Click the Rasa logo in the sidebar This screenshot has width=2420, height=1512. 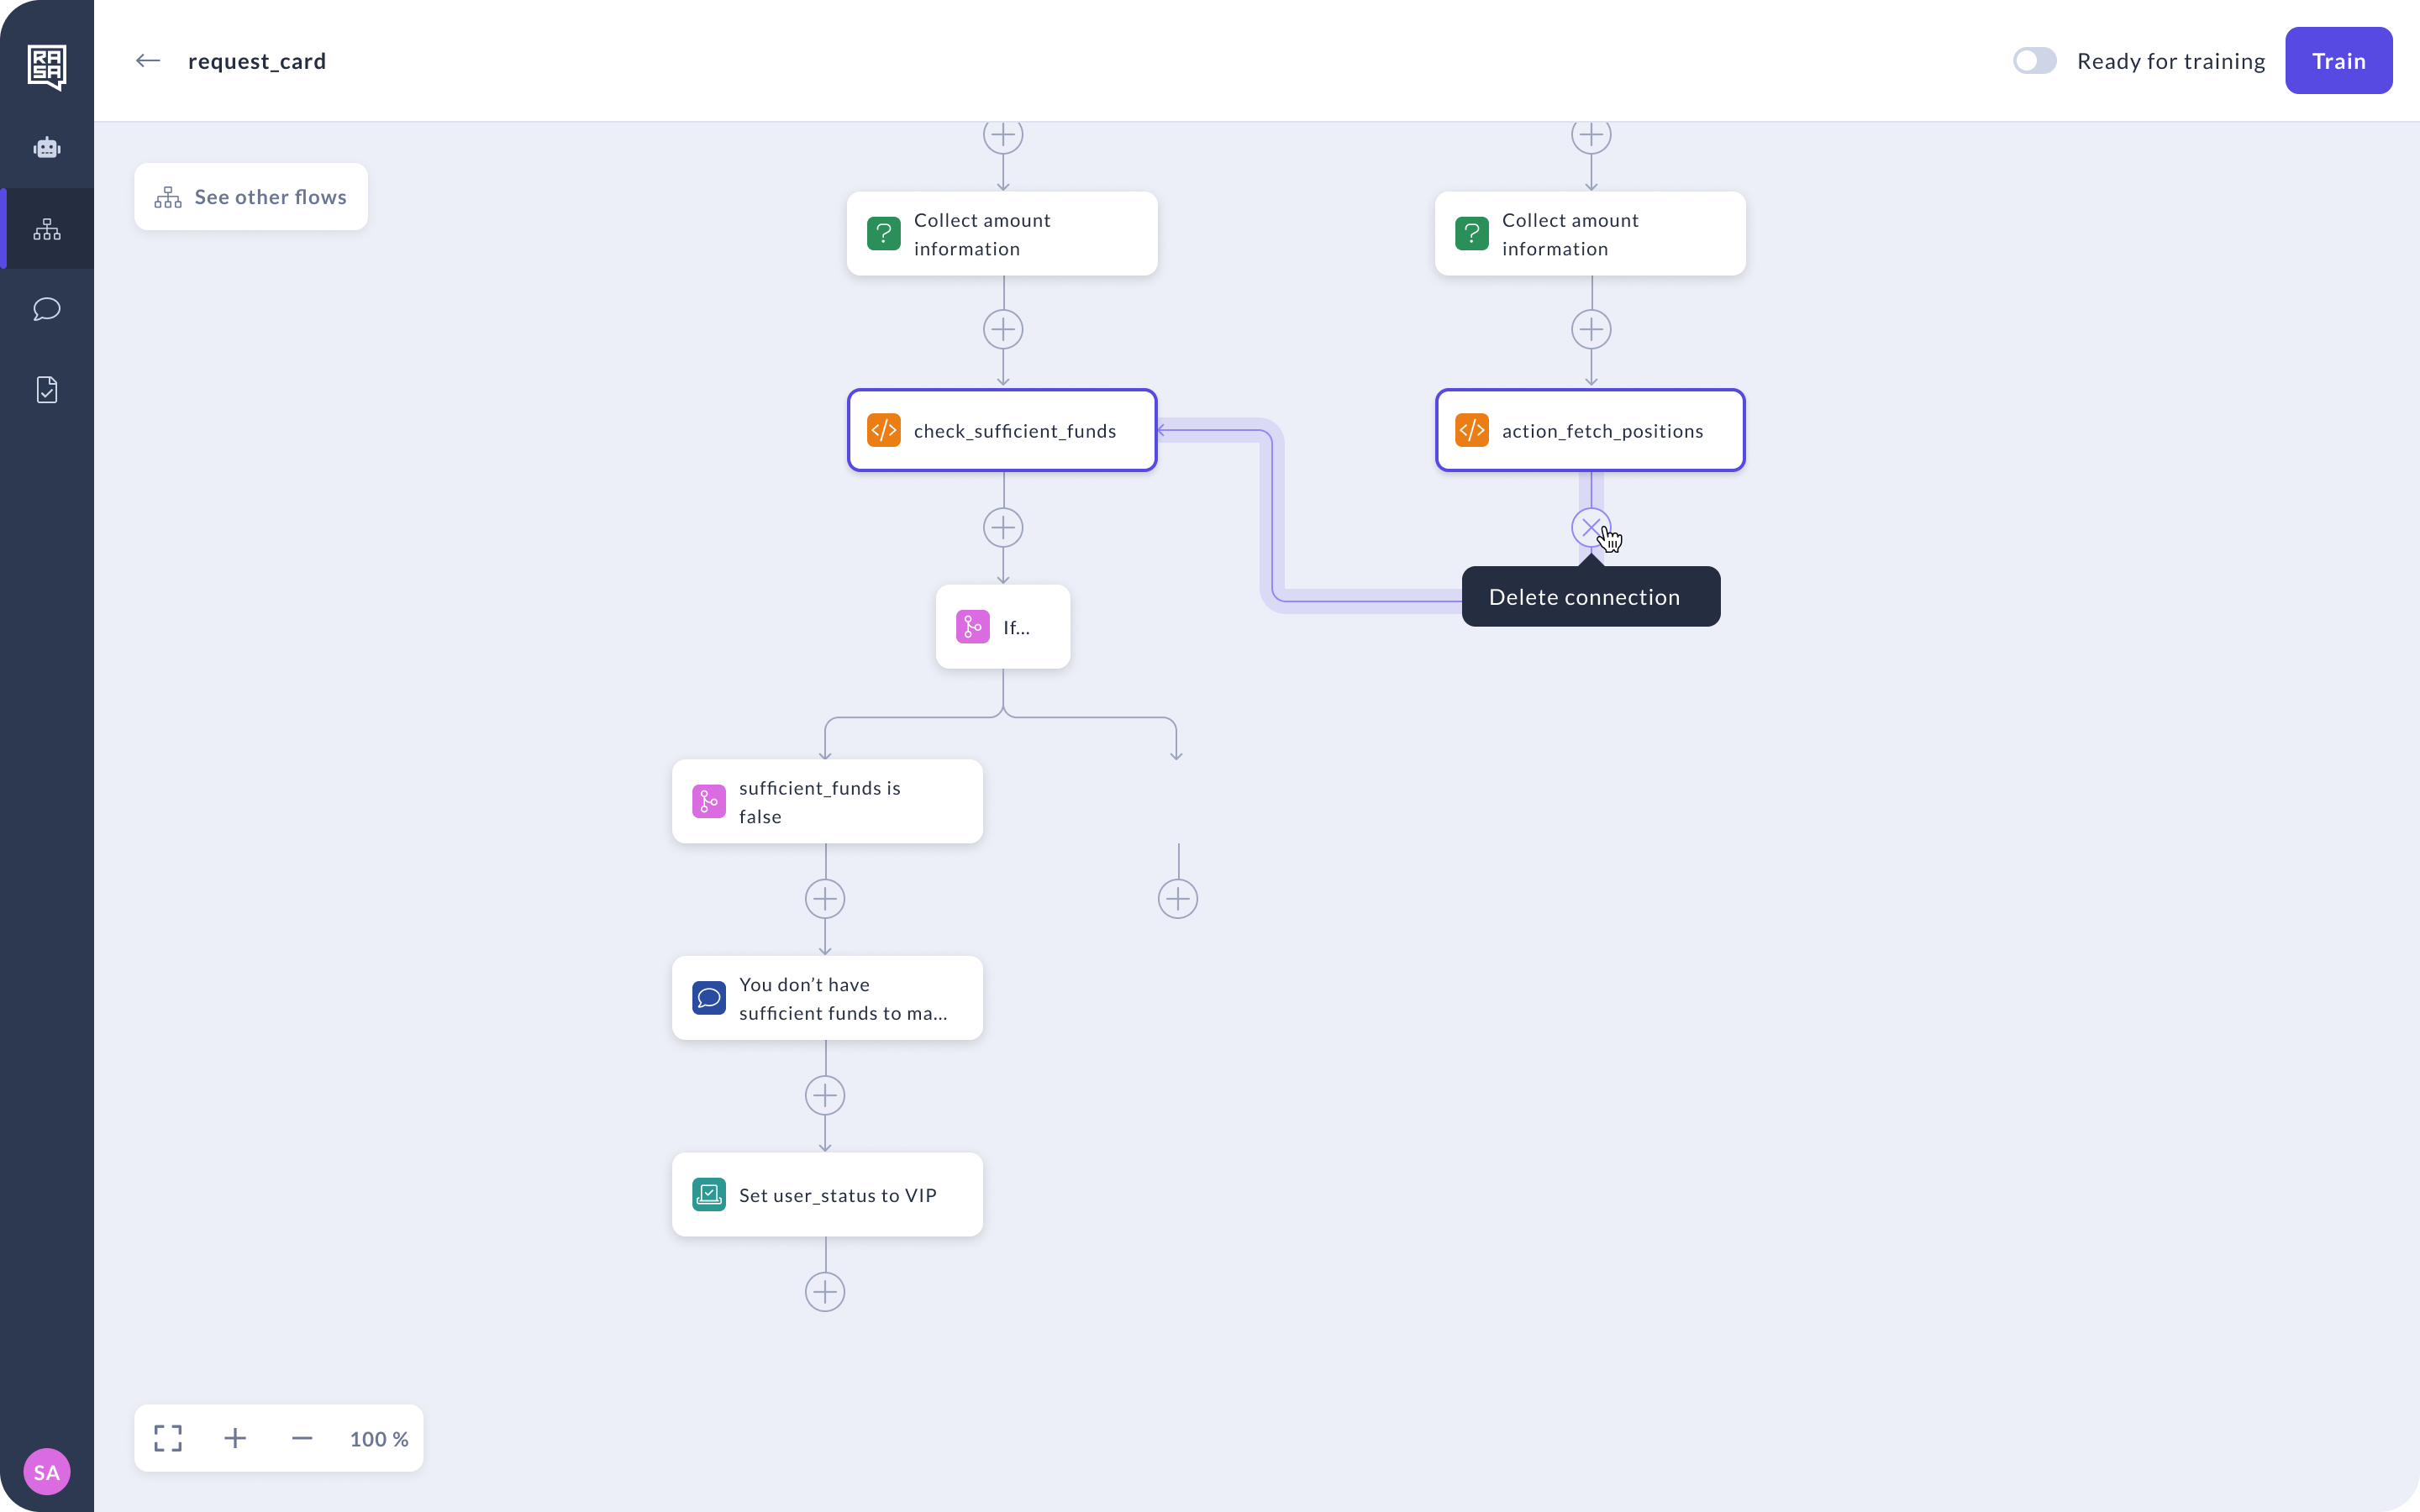[47, 67]
